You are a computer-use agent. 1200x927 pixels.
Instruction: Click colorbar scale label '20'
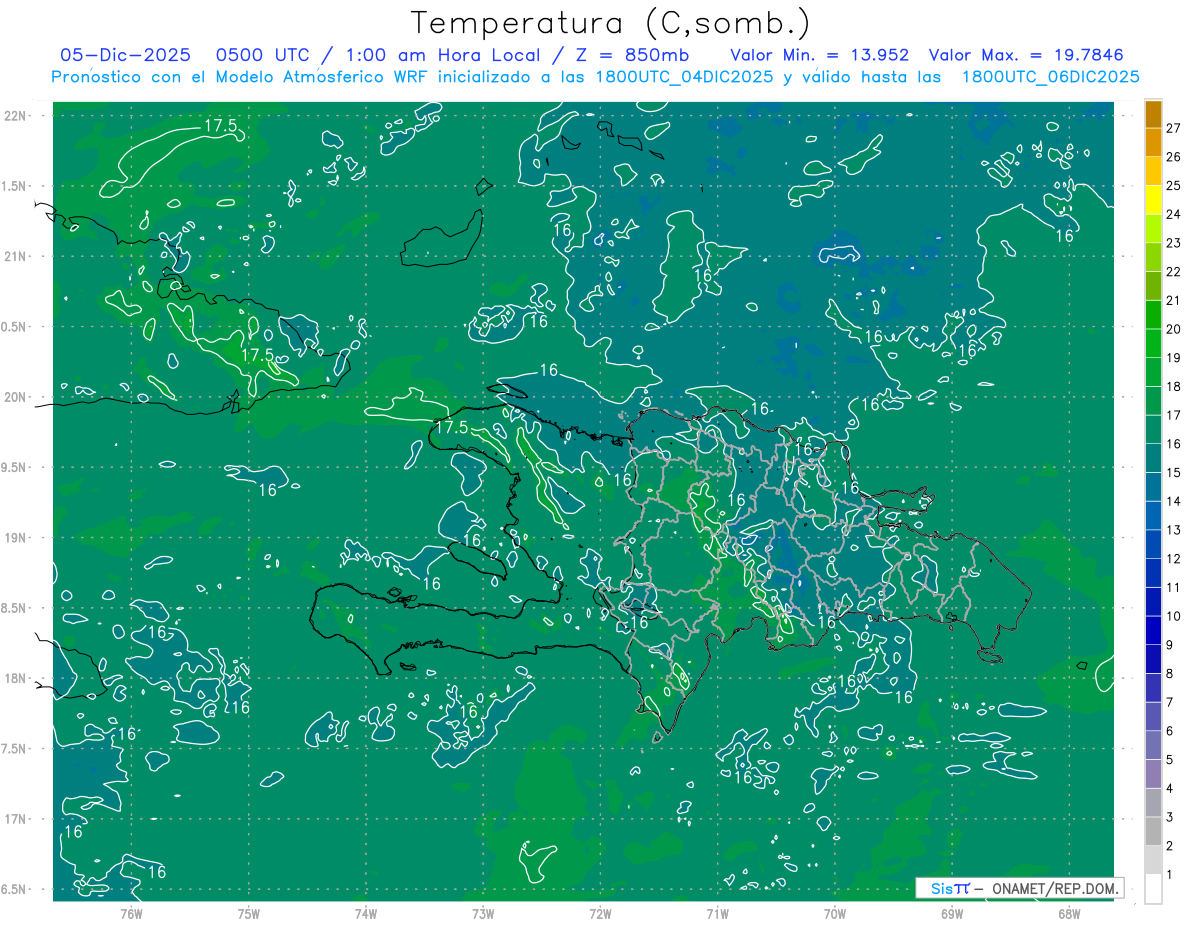(x=1174, y=329)
